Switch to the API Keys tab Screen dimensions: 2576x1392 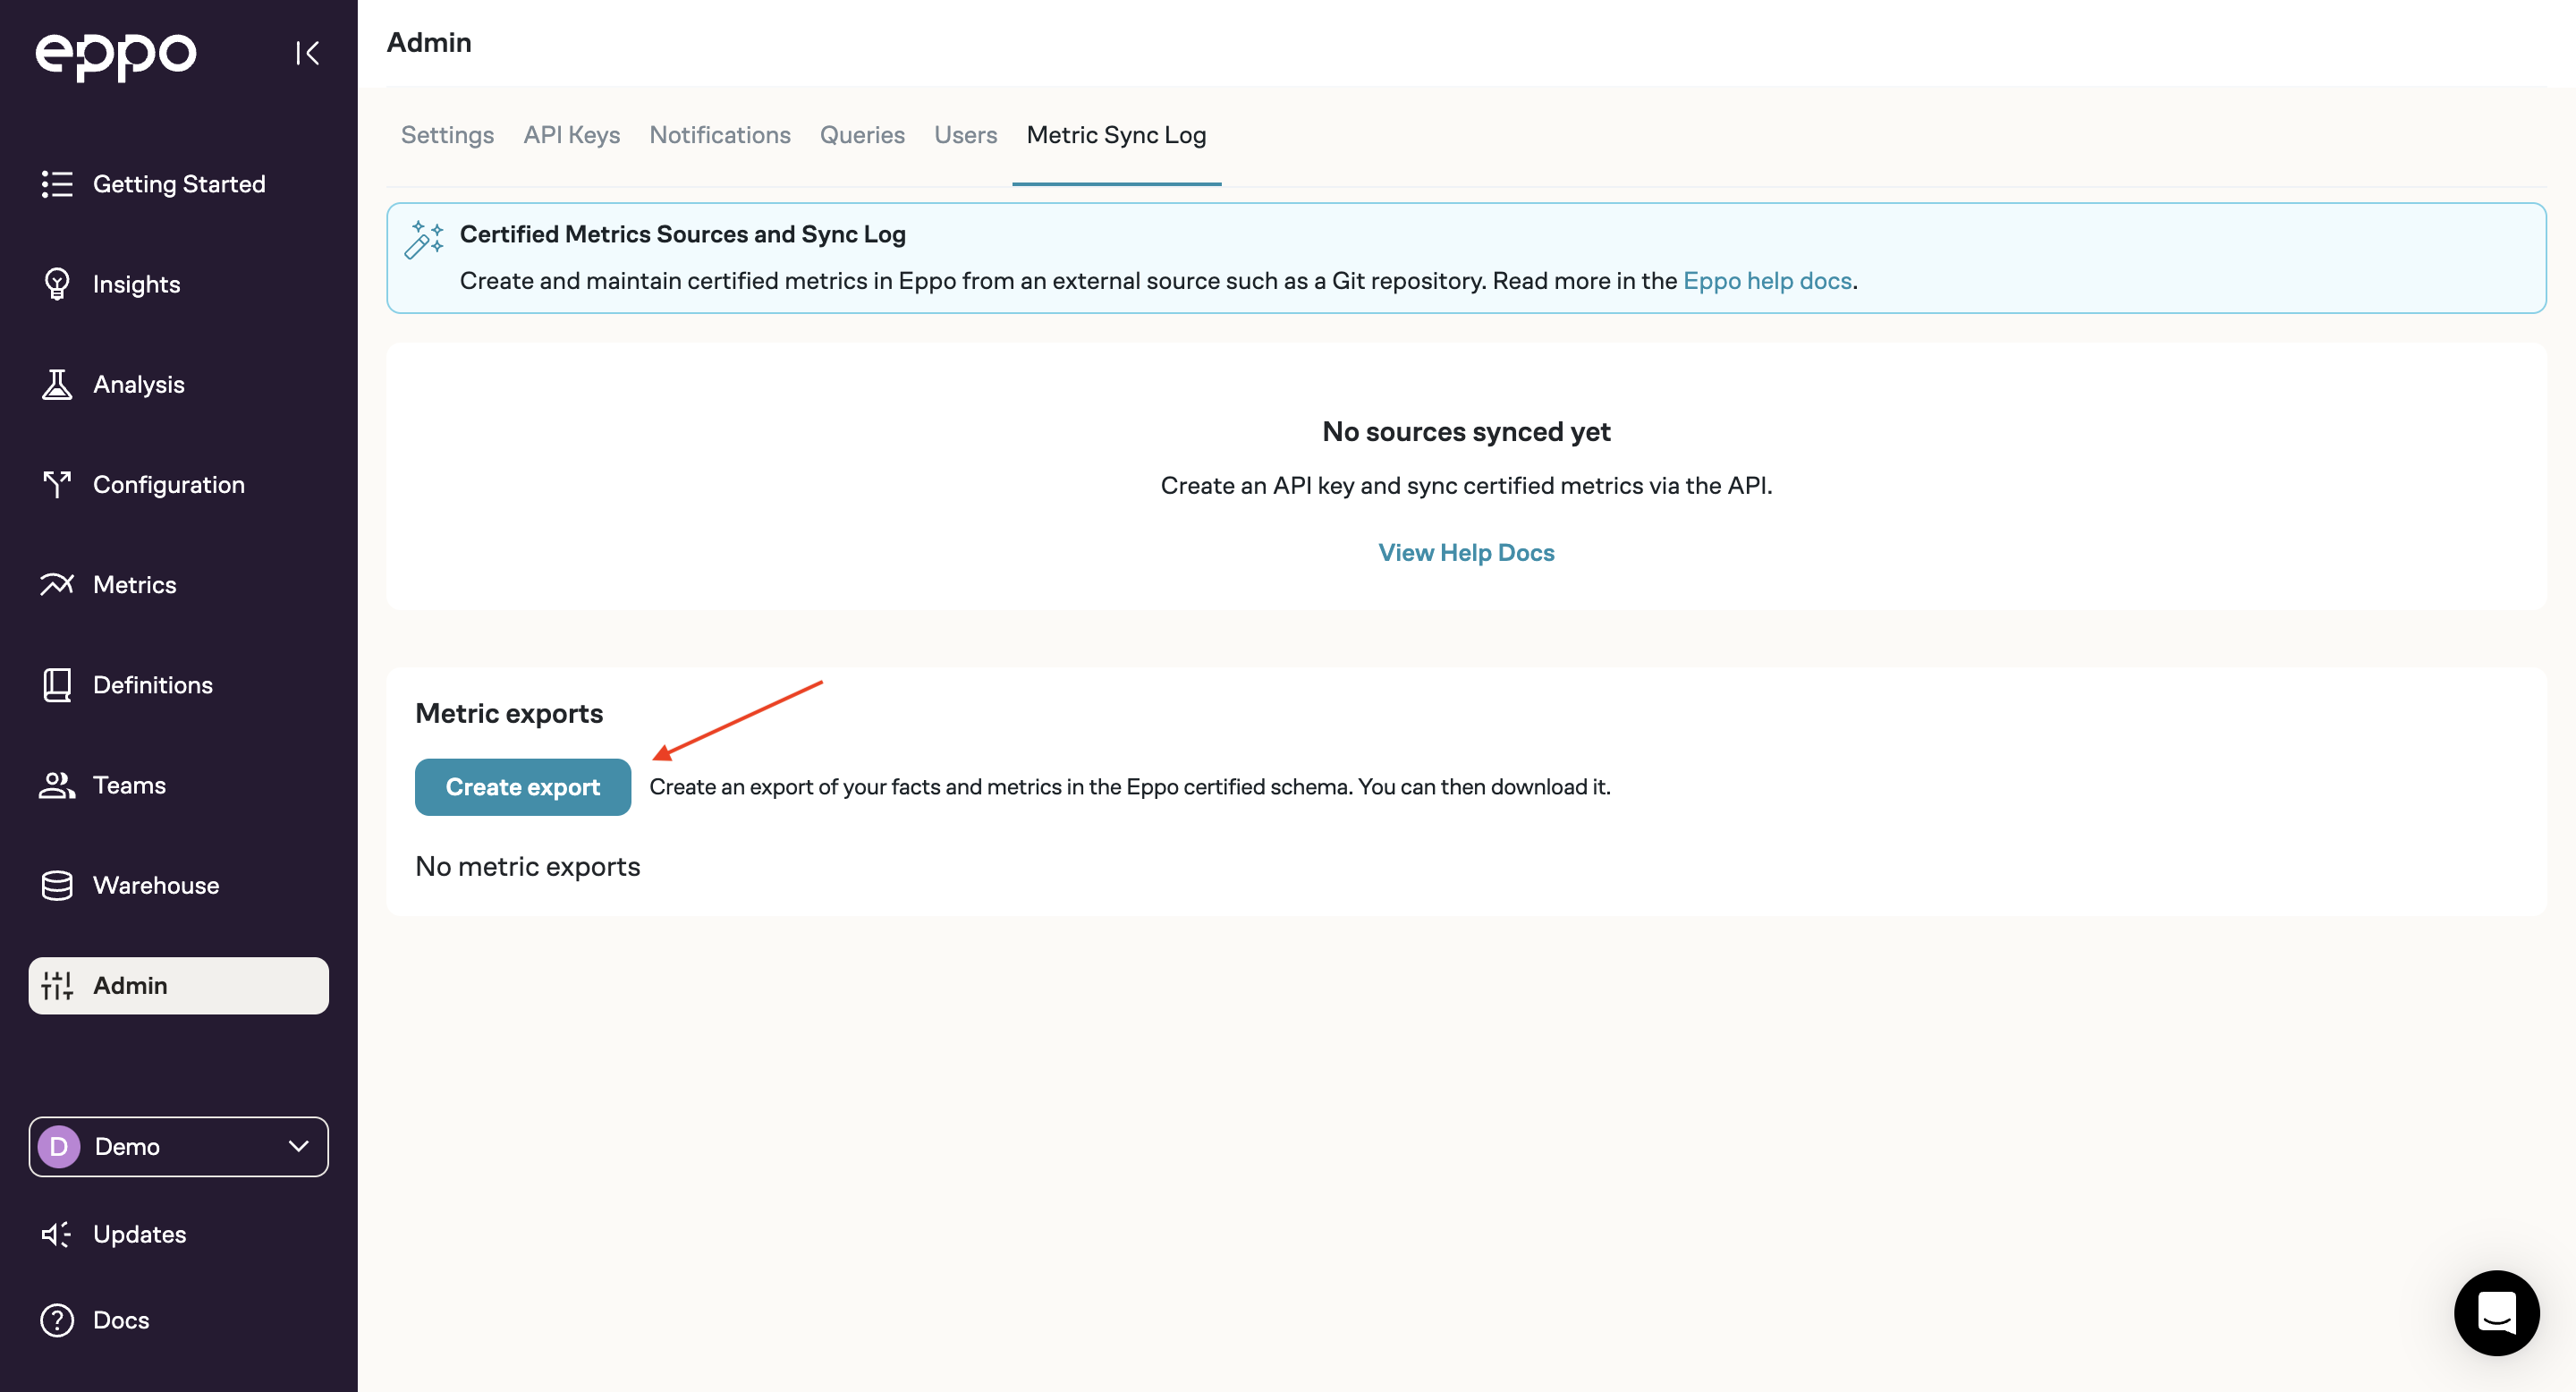(x=571, y=135)
